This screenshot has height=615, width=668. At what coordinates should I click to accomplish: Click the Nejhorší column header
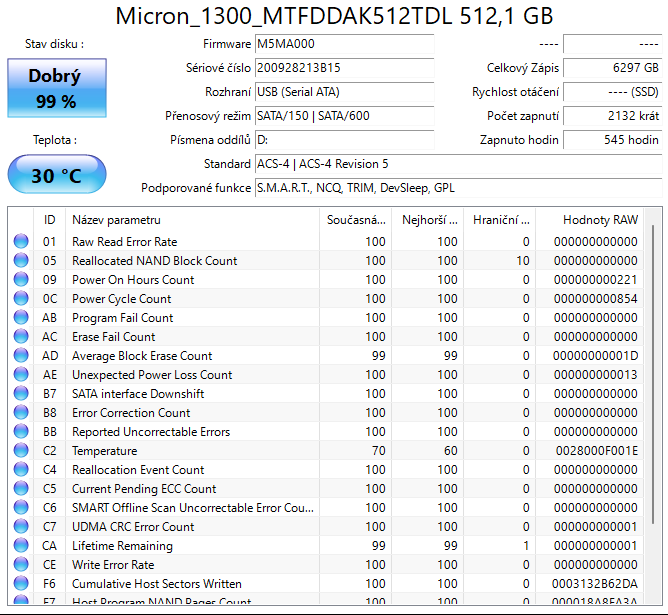[427, 220]
